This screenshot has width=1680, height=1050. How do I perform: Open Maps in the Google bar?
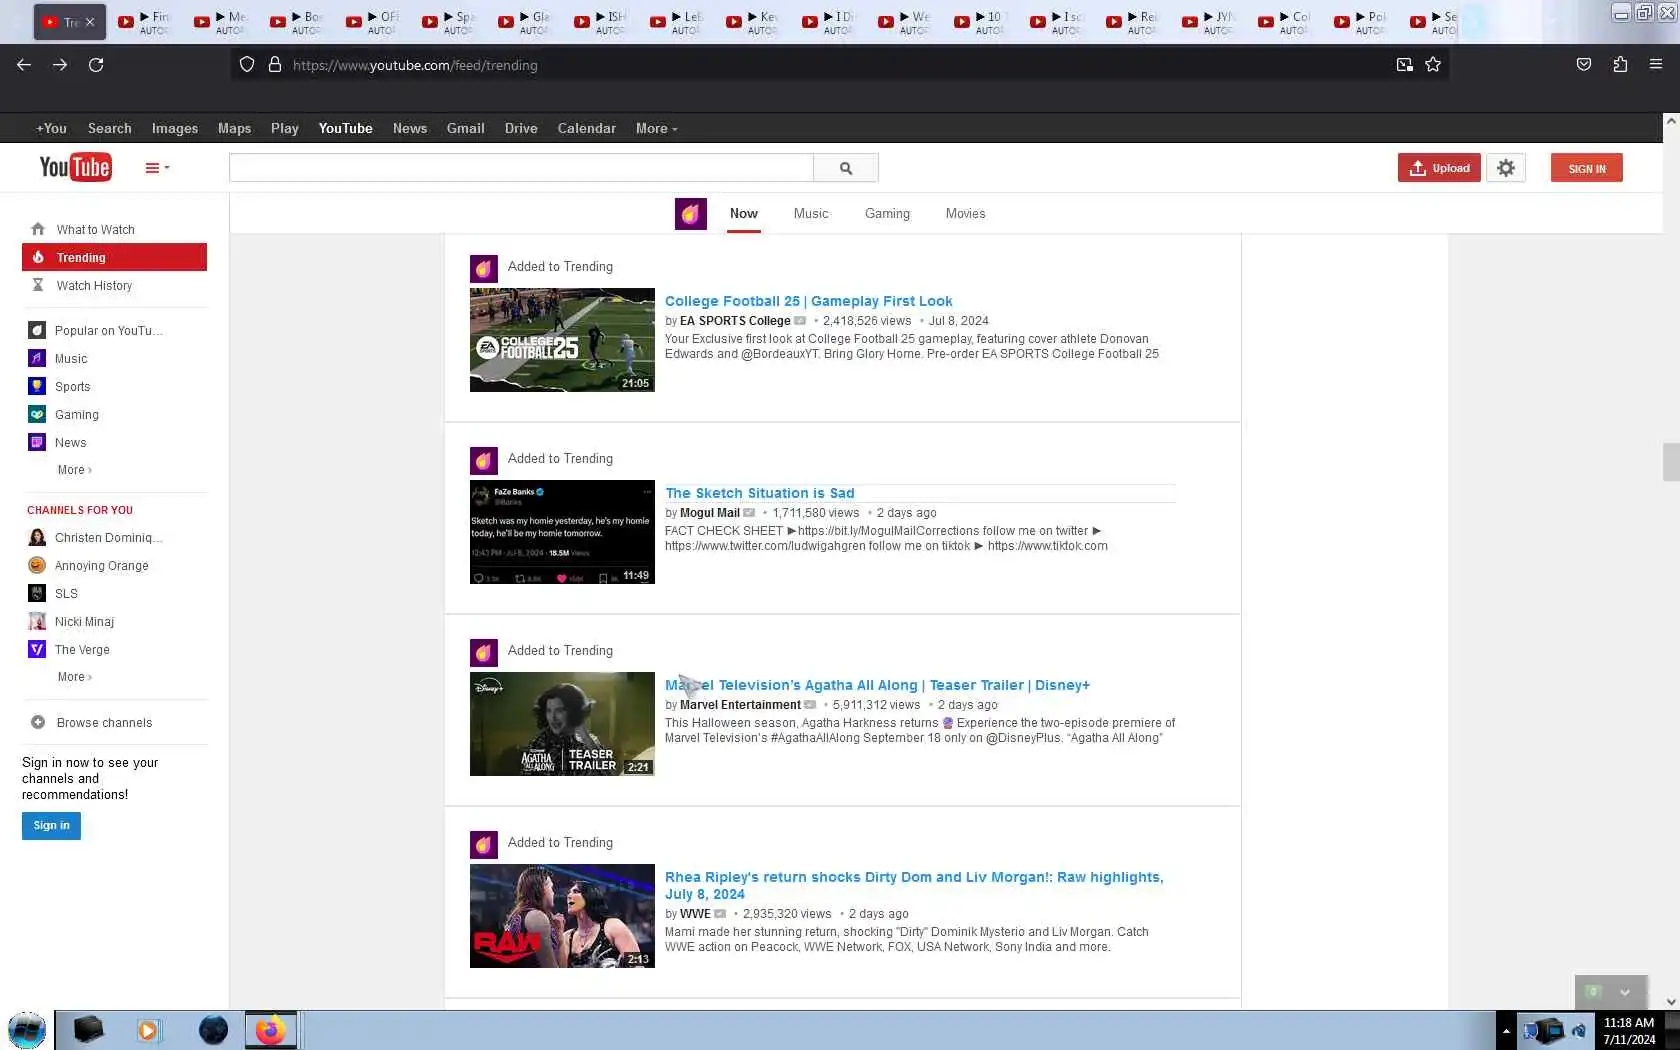tap(234, 128)
